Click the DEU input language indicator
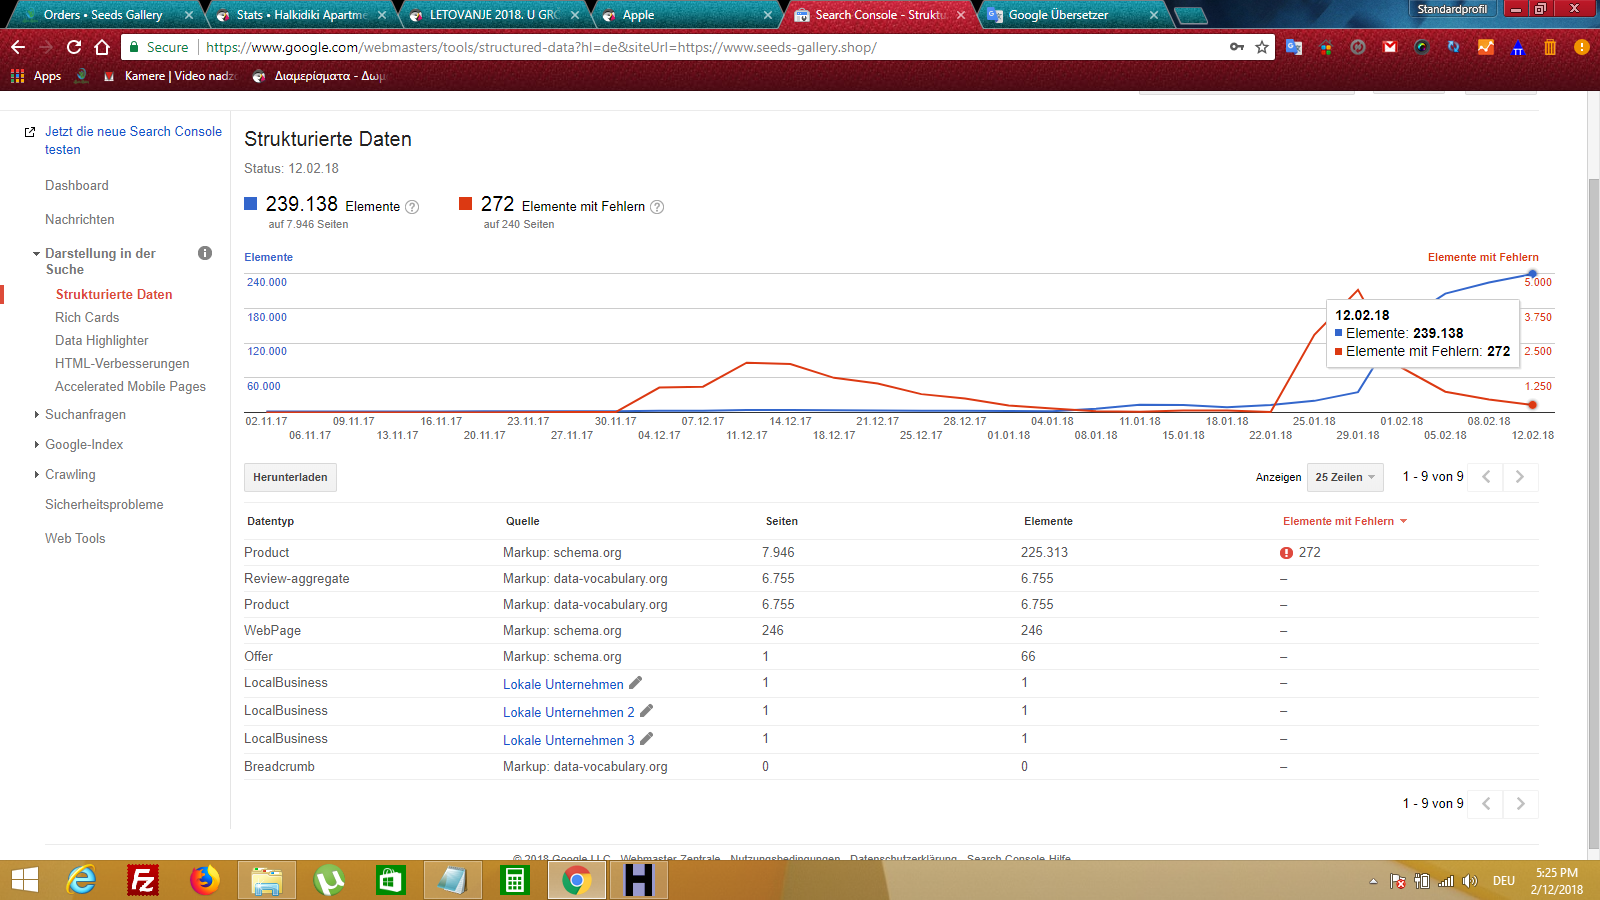Screen dimensions: 1600x900 tap(1504, 881)
